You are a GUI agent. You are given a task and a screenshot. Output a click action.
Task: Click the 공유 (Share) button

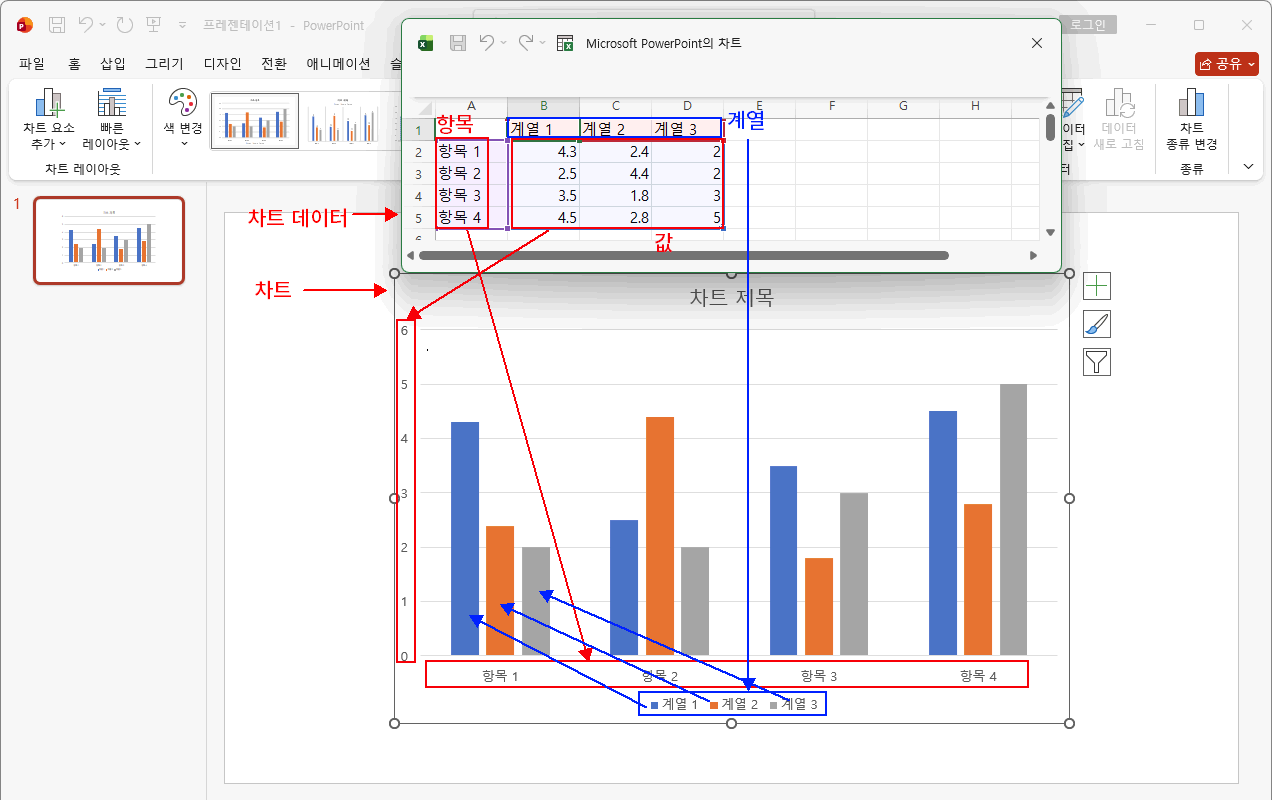pyautogui.click(x=1226, y=64)
